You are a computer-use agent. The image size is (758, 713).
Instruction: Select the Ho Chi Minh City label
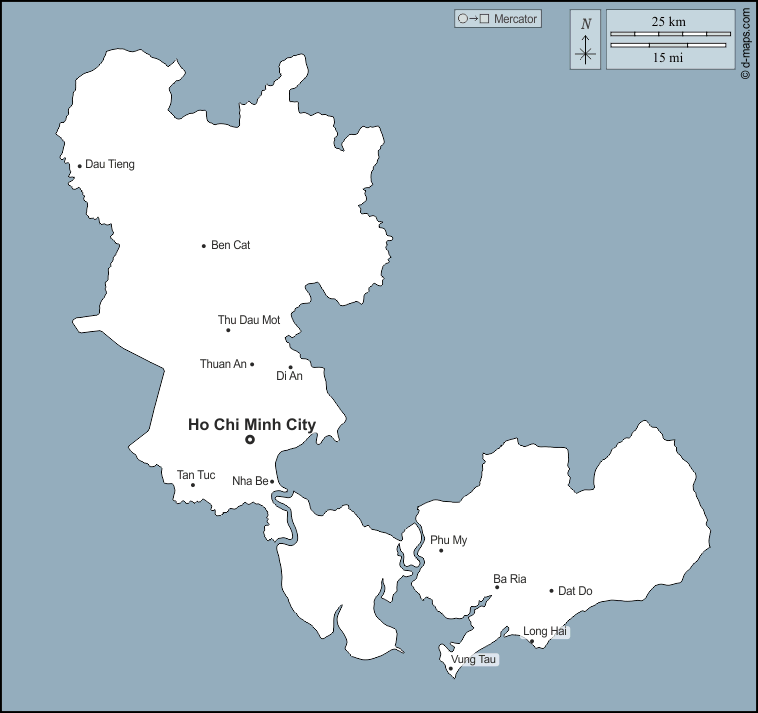pyautogui.click(x=252, y=425)
